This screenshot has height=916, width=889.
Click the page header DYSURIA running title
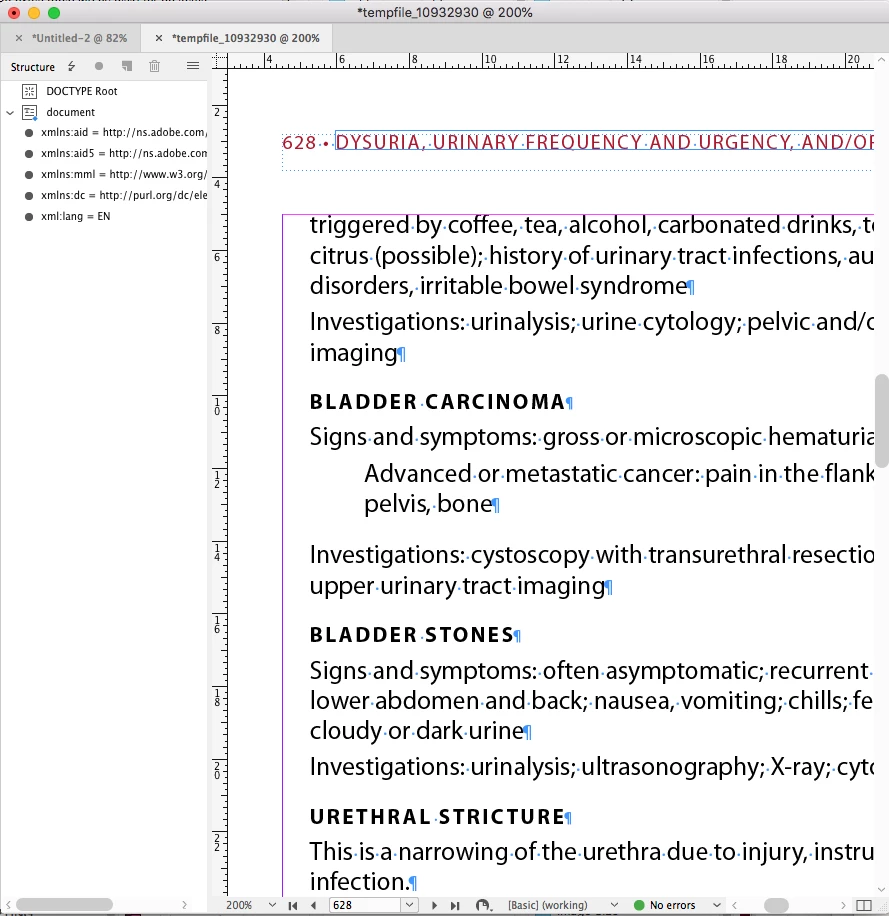tap(604, 142)
